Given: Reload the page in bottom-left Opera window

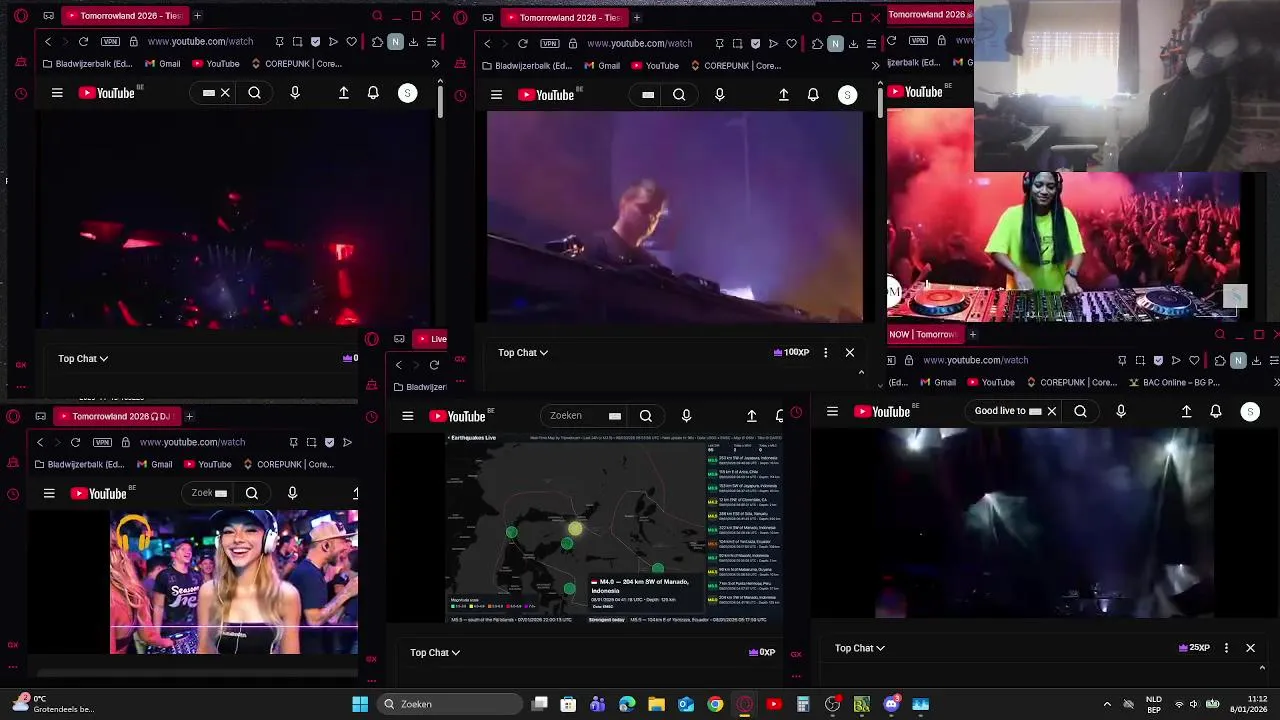Looking at the screenshot, I should (75, 442).
